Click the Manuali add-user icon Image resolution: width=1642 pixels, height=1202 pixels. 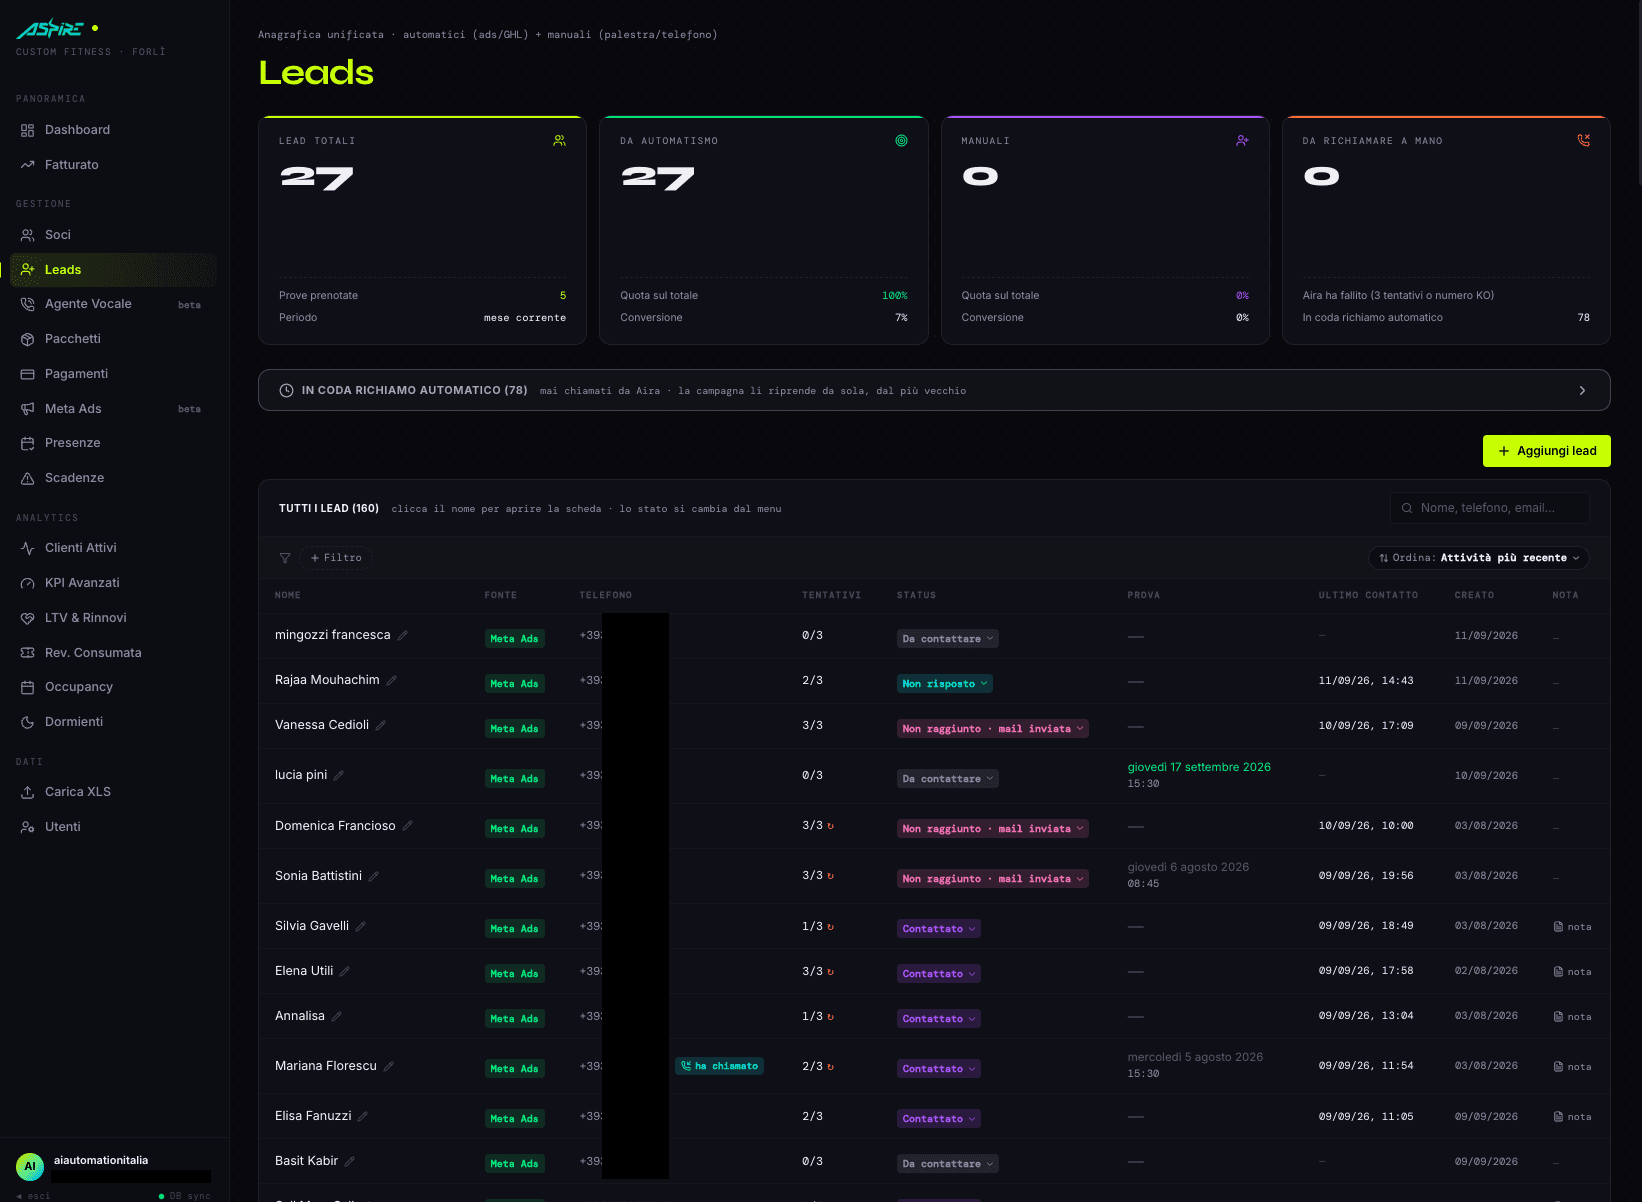1243,141
